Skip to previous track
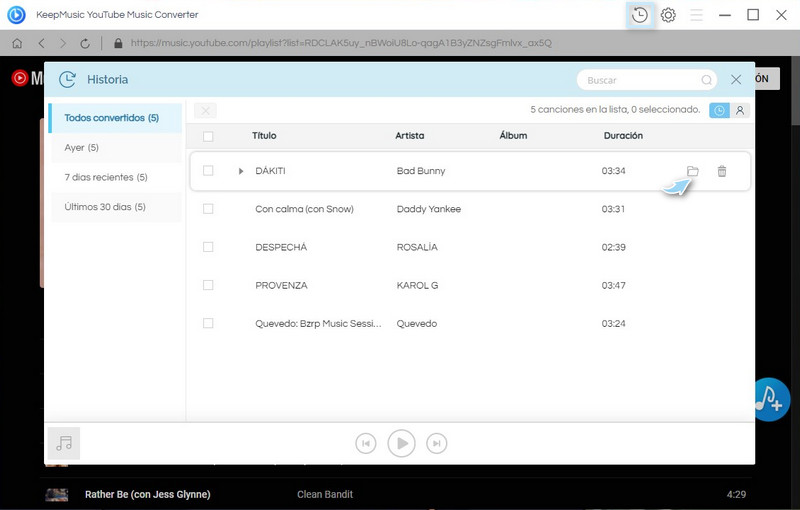Image resolution: width=800 pixels, height=510 pixels. click(x=366, y=443)
